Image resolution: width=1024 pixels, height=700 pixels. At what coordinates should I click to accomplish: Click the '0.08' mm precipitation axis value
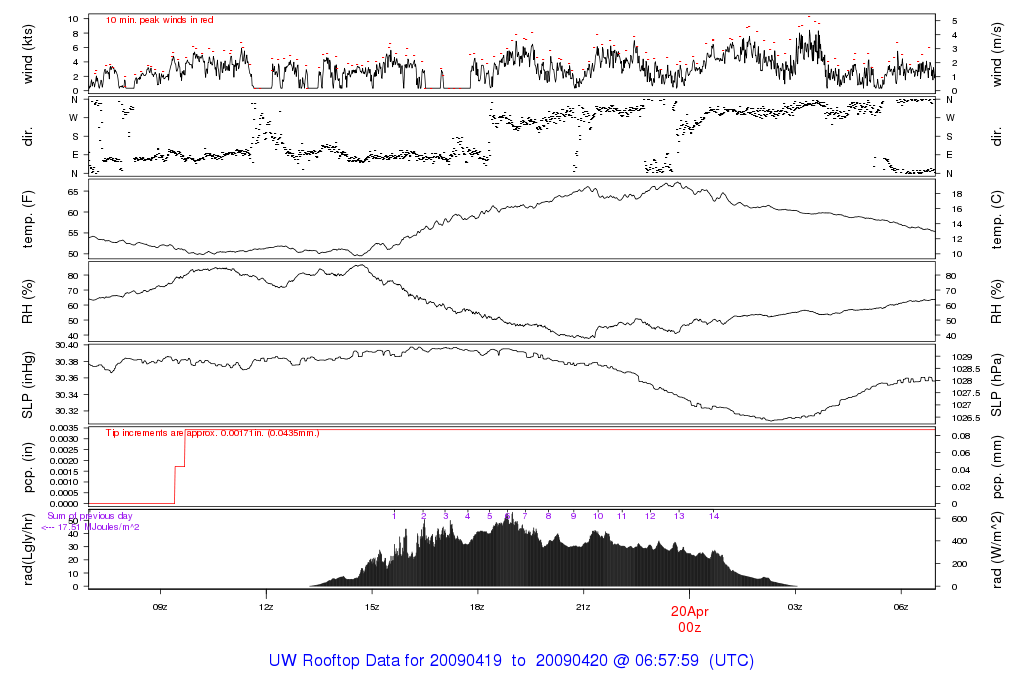tap(961, 436)
